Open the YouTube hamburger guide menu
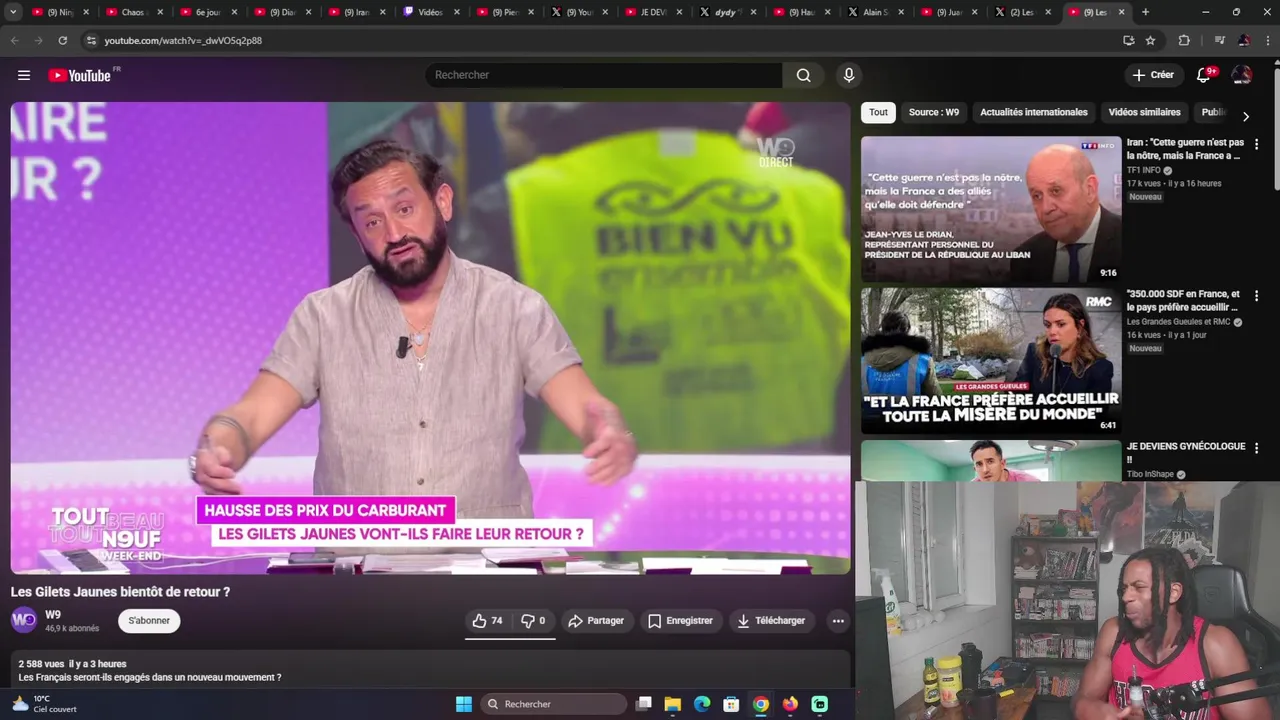 click(24, 75)
